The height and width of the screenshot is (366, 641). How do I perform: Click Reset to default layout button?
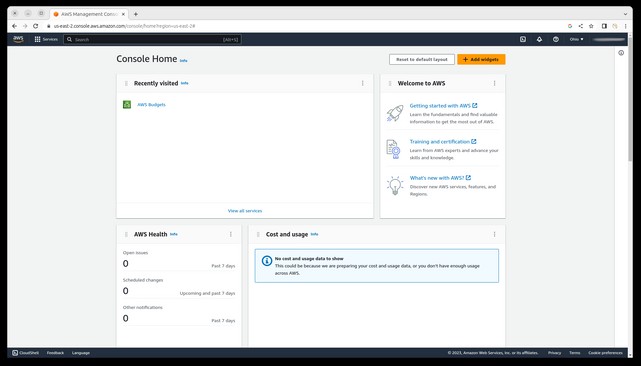421,59
